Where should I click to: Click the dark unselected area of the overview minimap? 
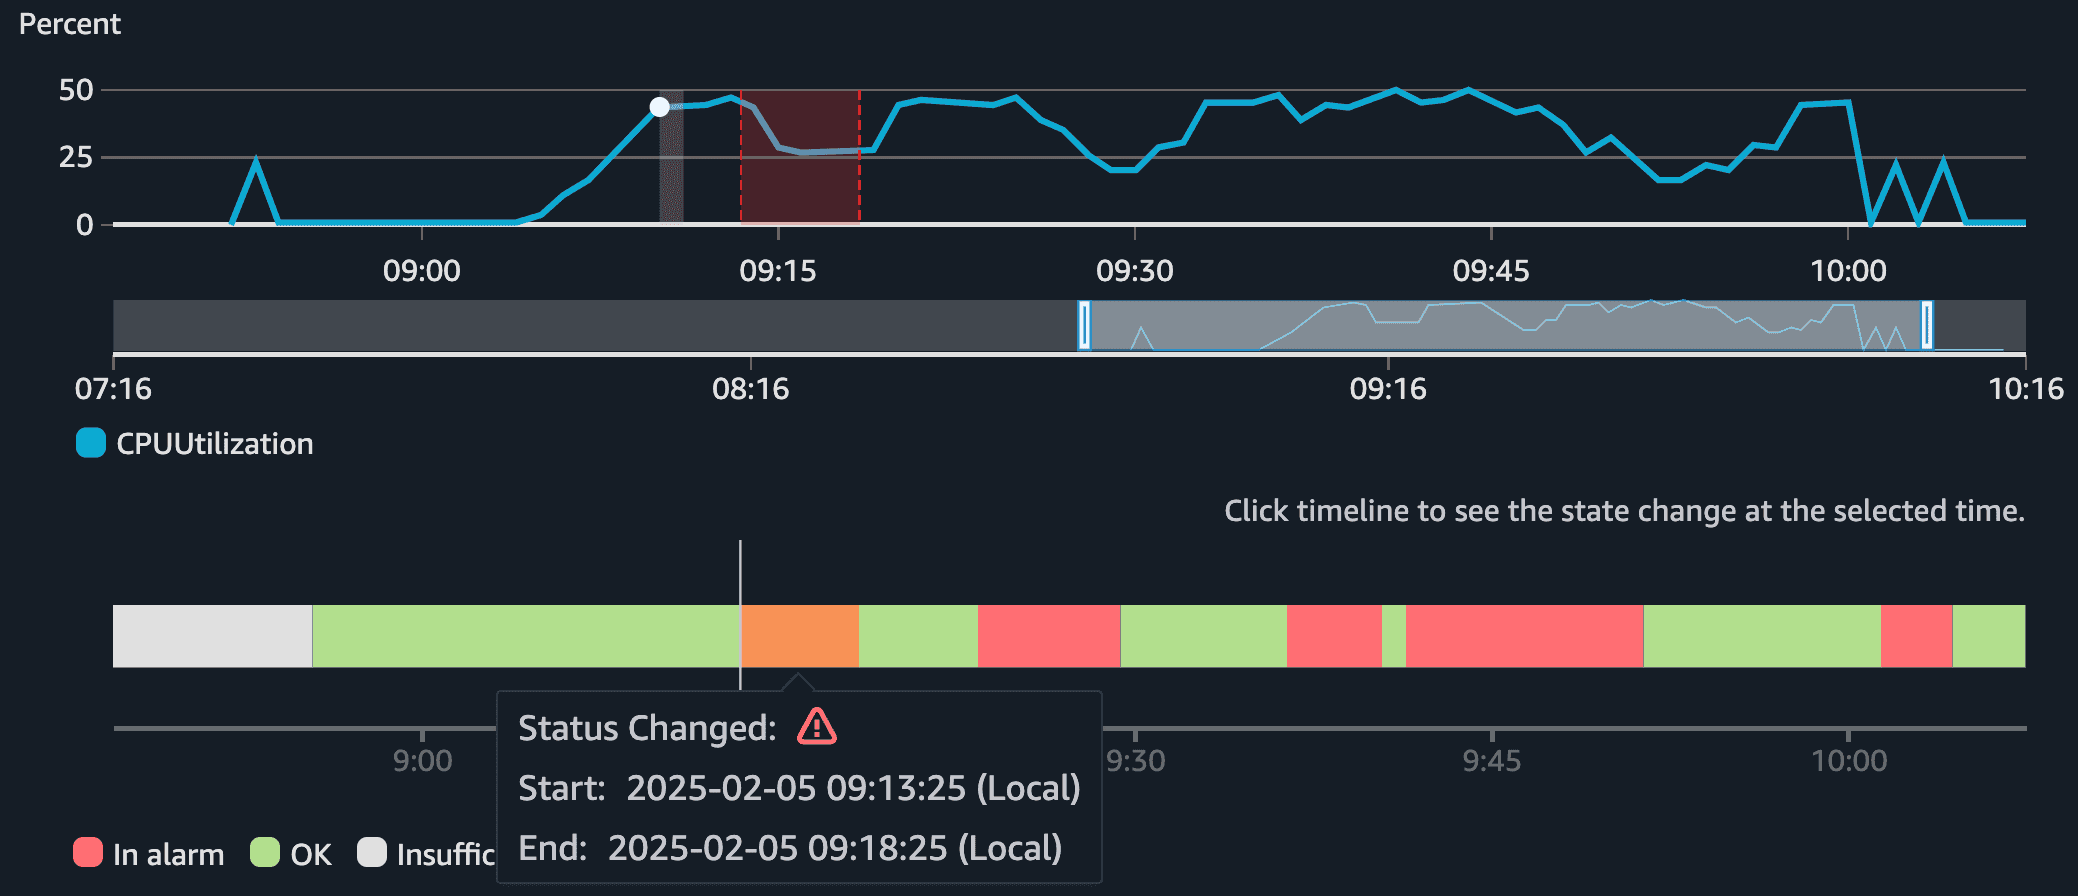595,325
